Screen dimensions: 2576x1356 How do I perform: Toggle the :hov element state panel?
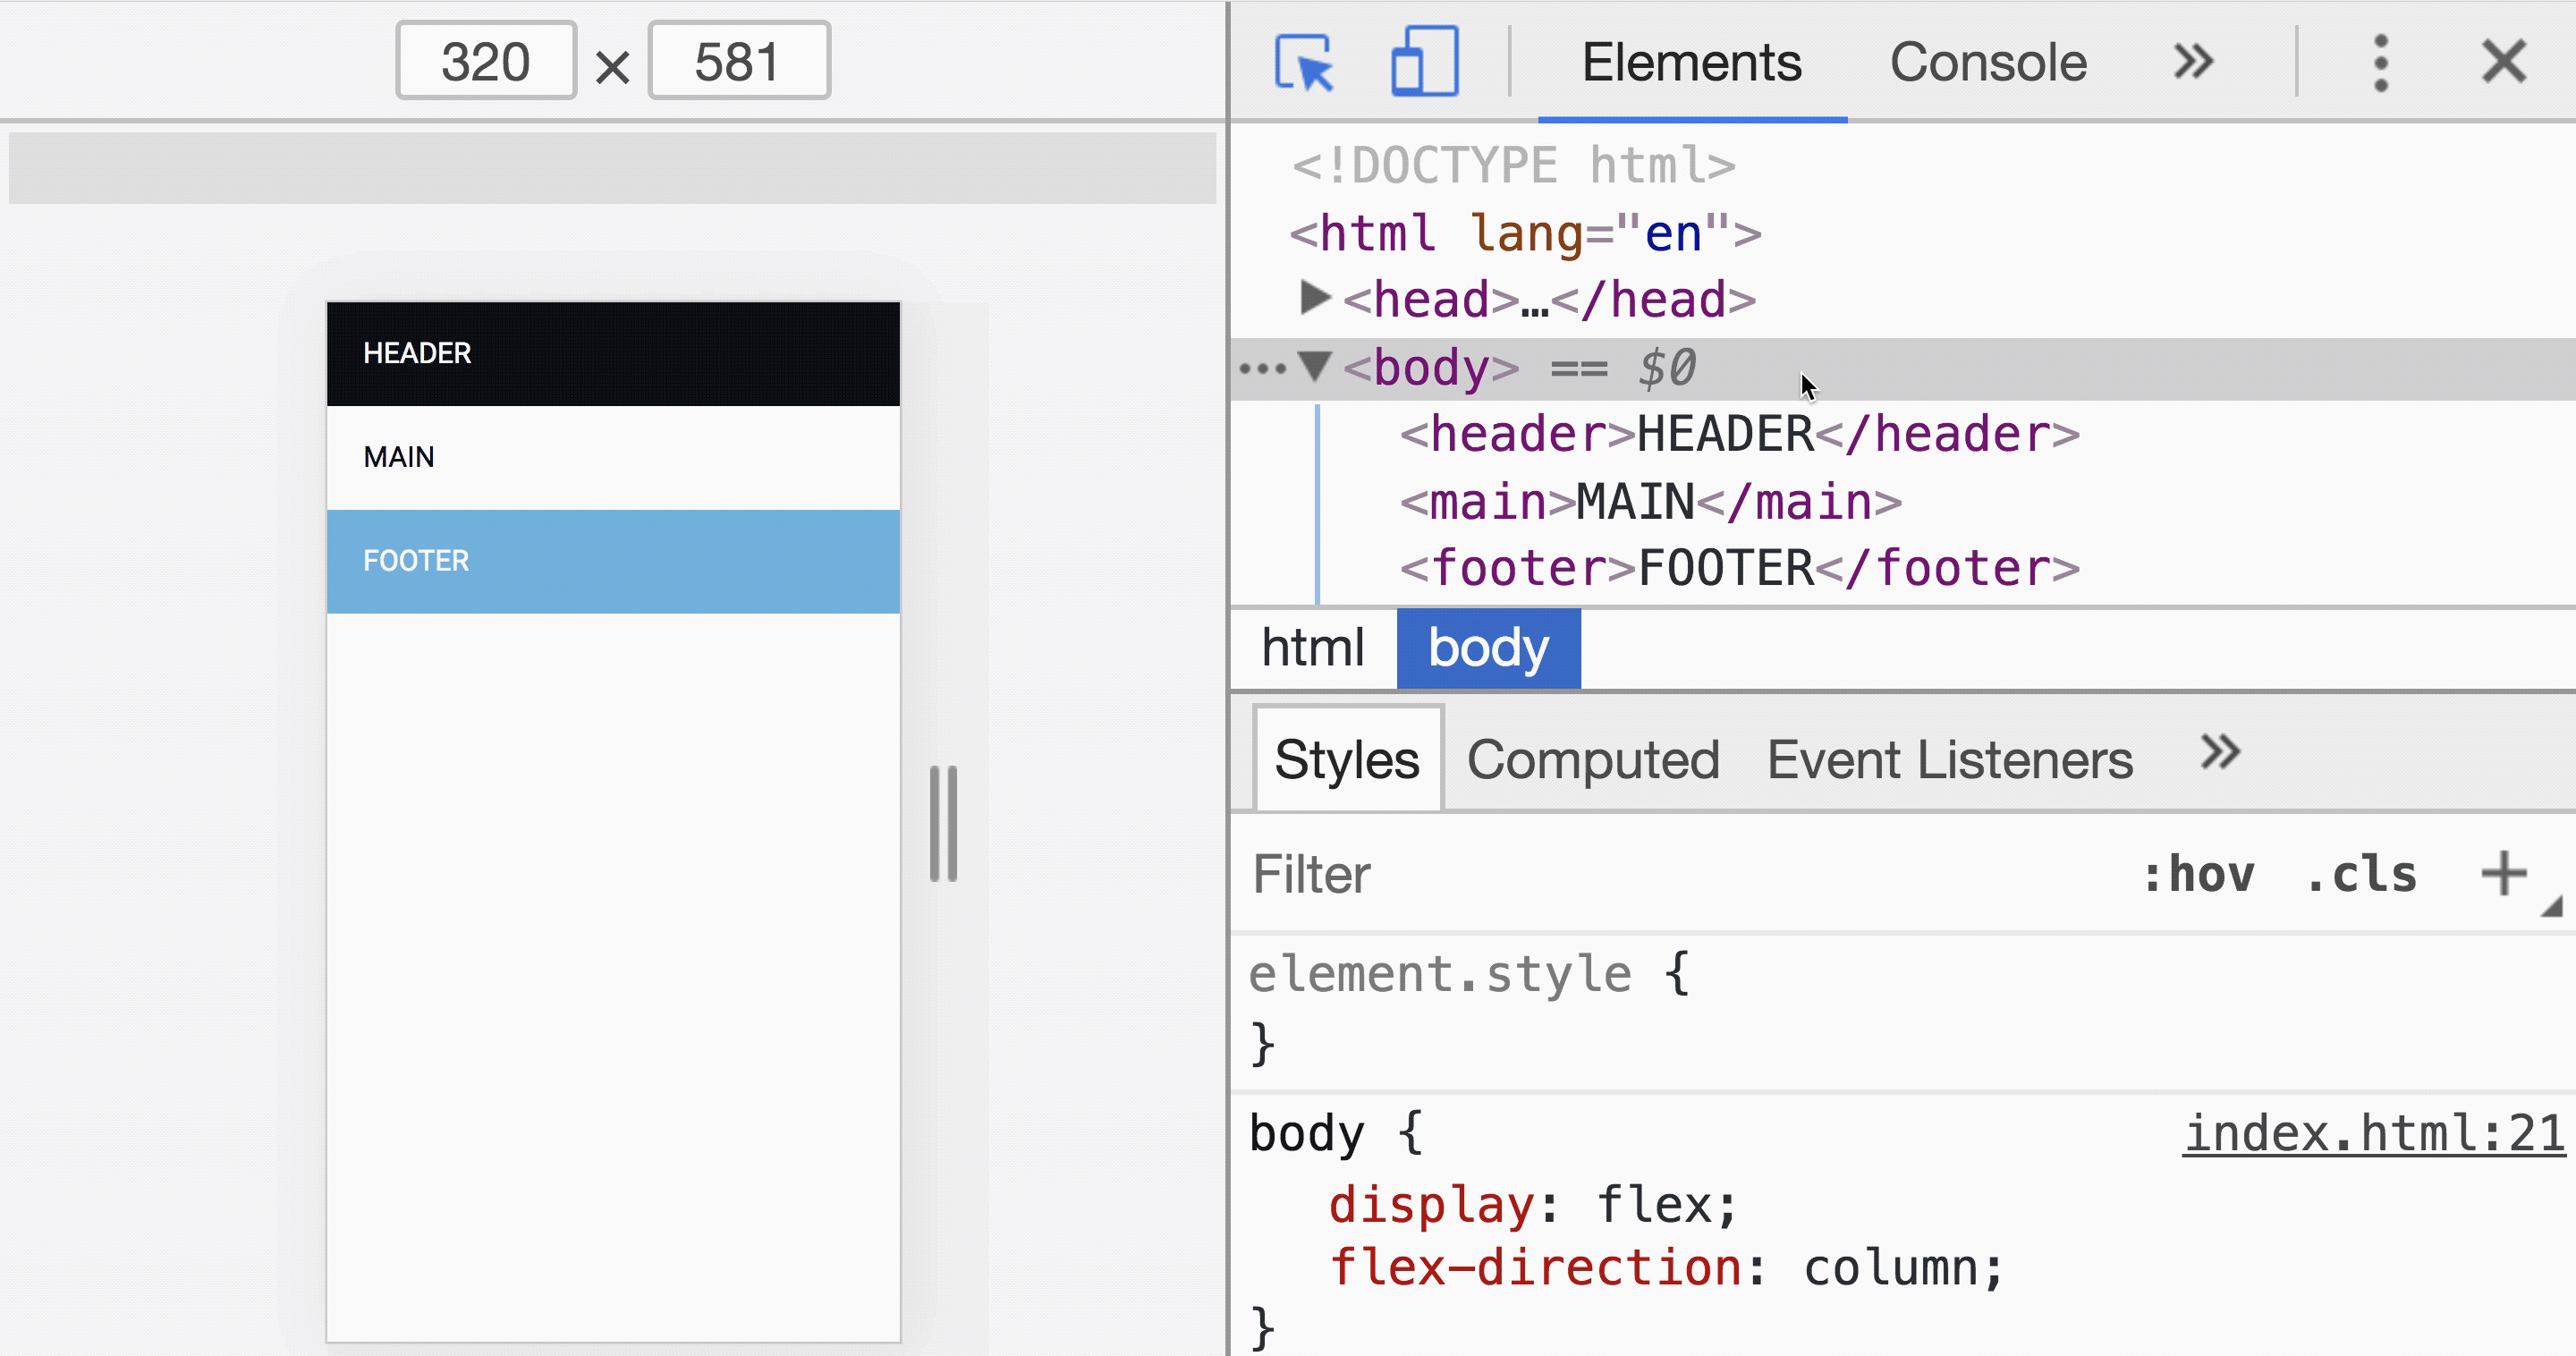[2198, 874]
